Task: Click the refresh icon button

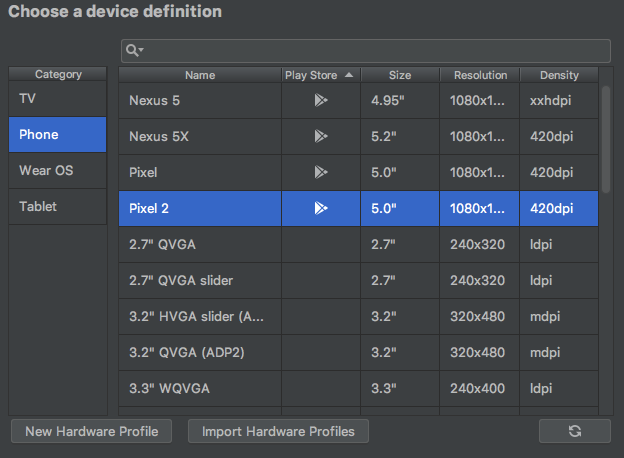Action: tap(574, 431)
